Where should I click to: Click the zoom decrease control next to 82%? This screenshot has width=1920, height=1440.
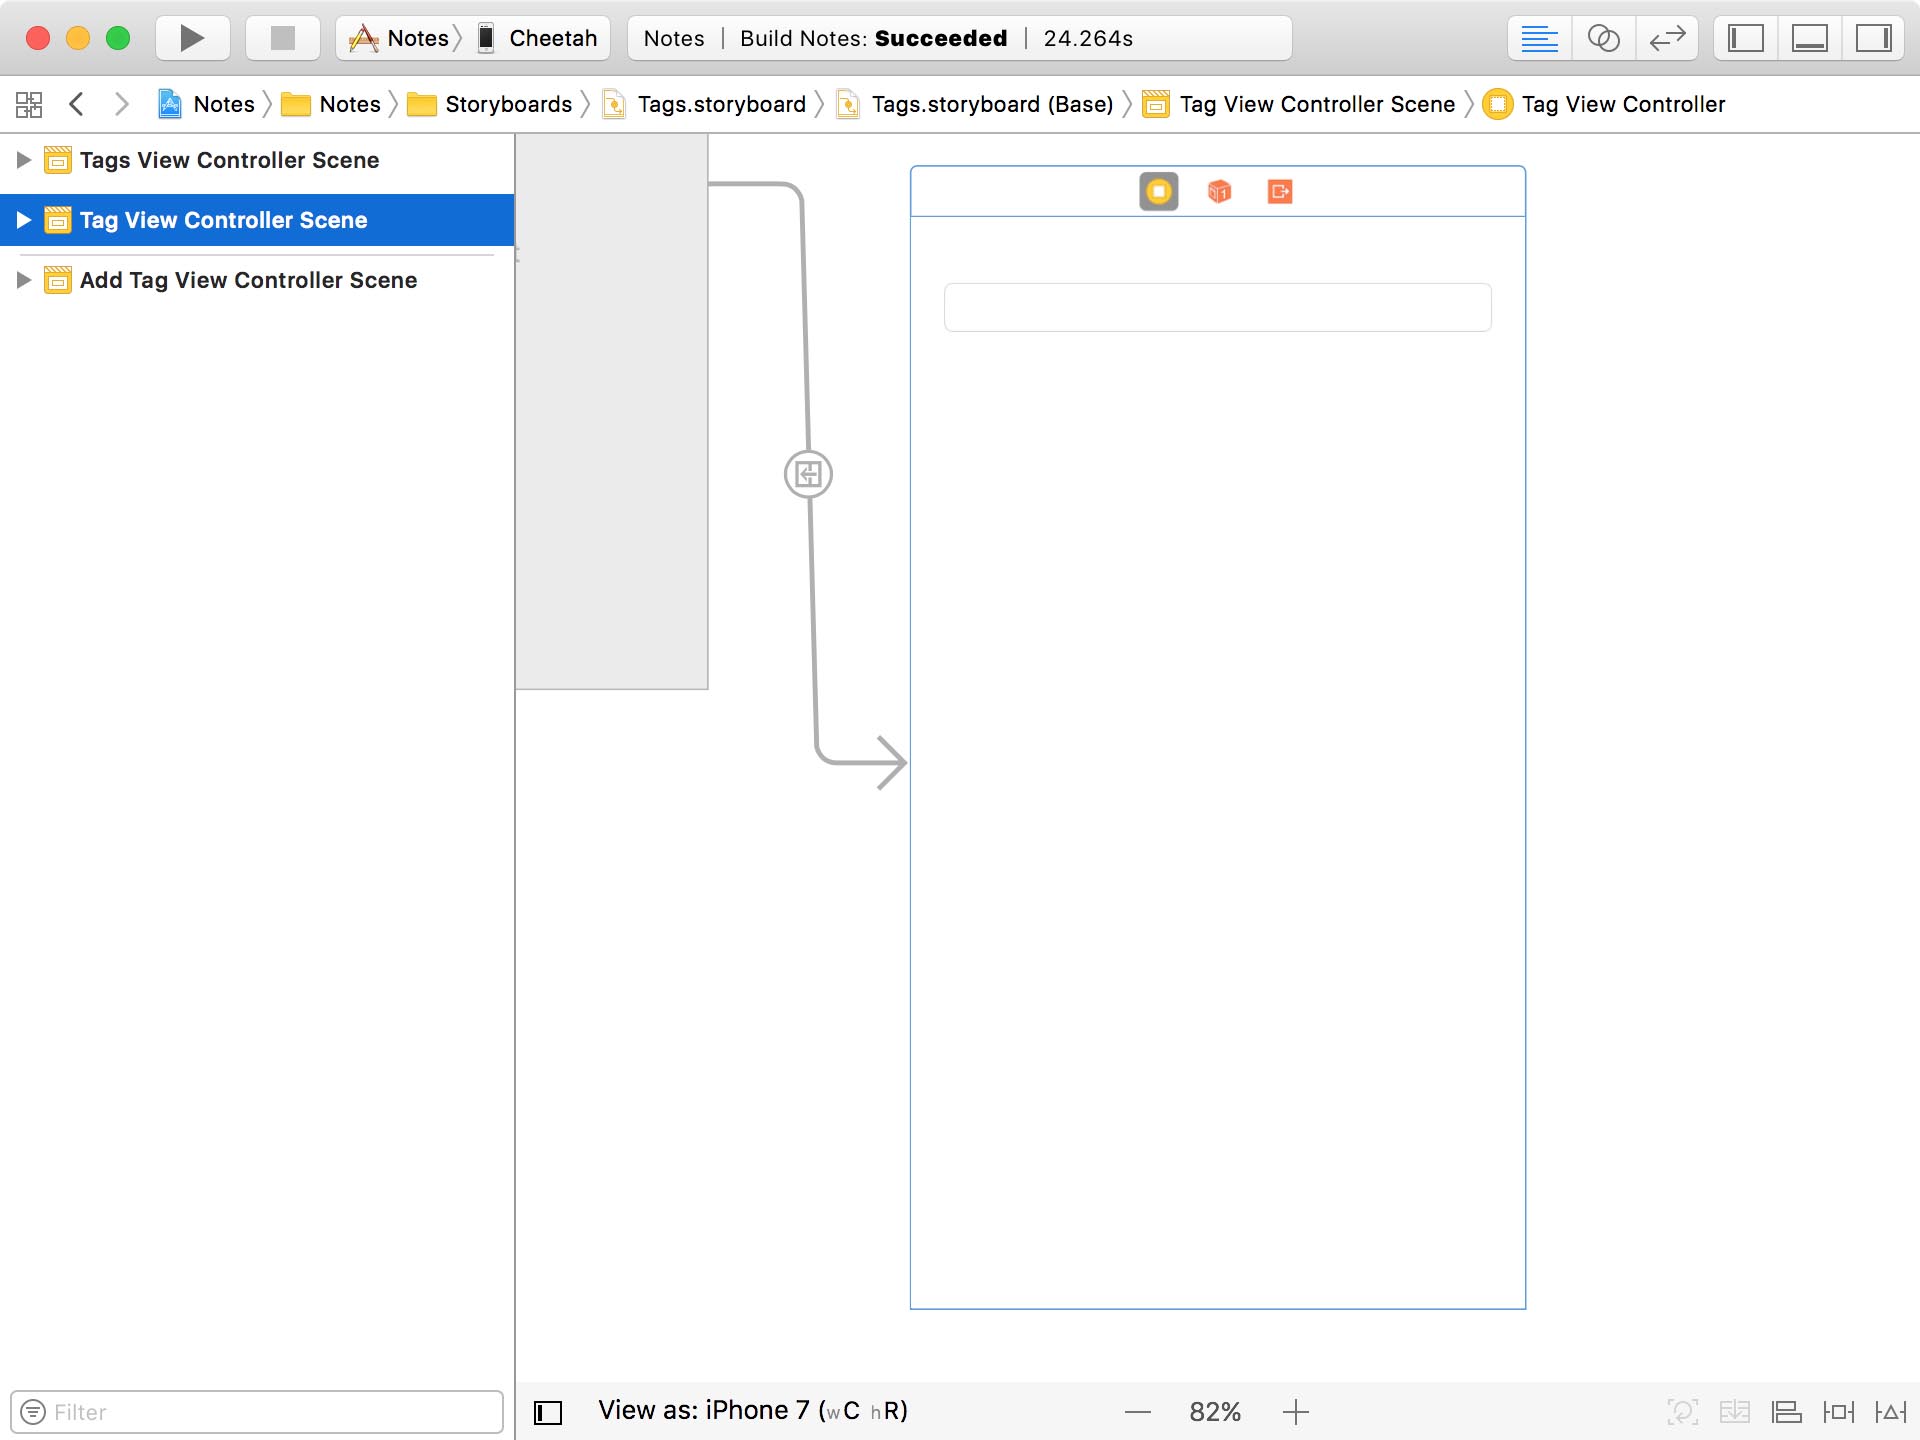(1138, 1411)
